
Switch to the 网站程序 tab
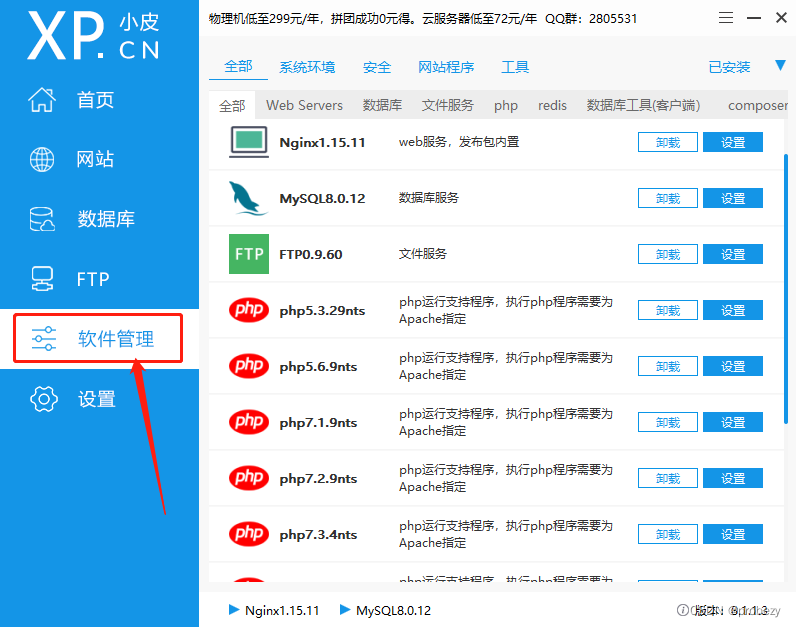(446, 67)
